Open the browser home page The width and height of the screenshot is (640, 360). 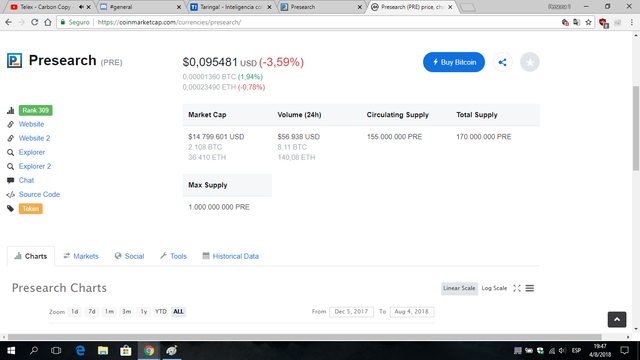pos(48,22)
